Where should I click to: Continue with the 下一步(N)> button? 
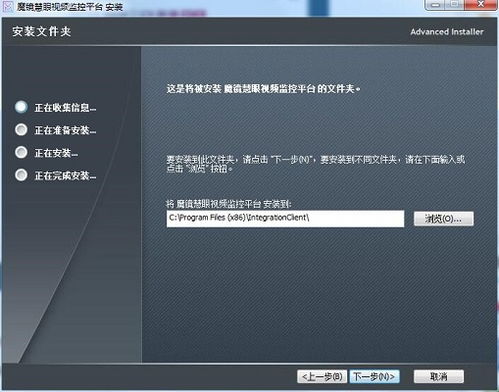coord(374,377)
